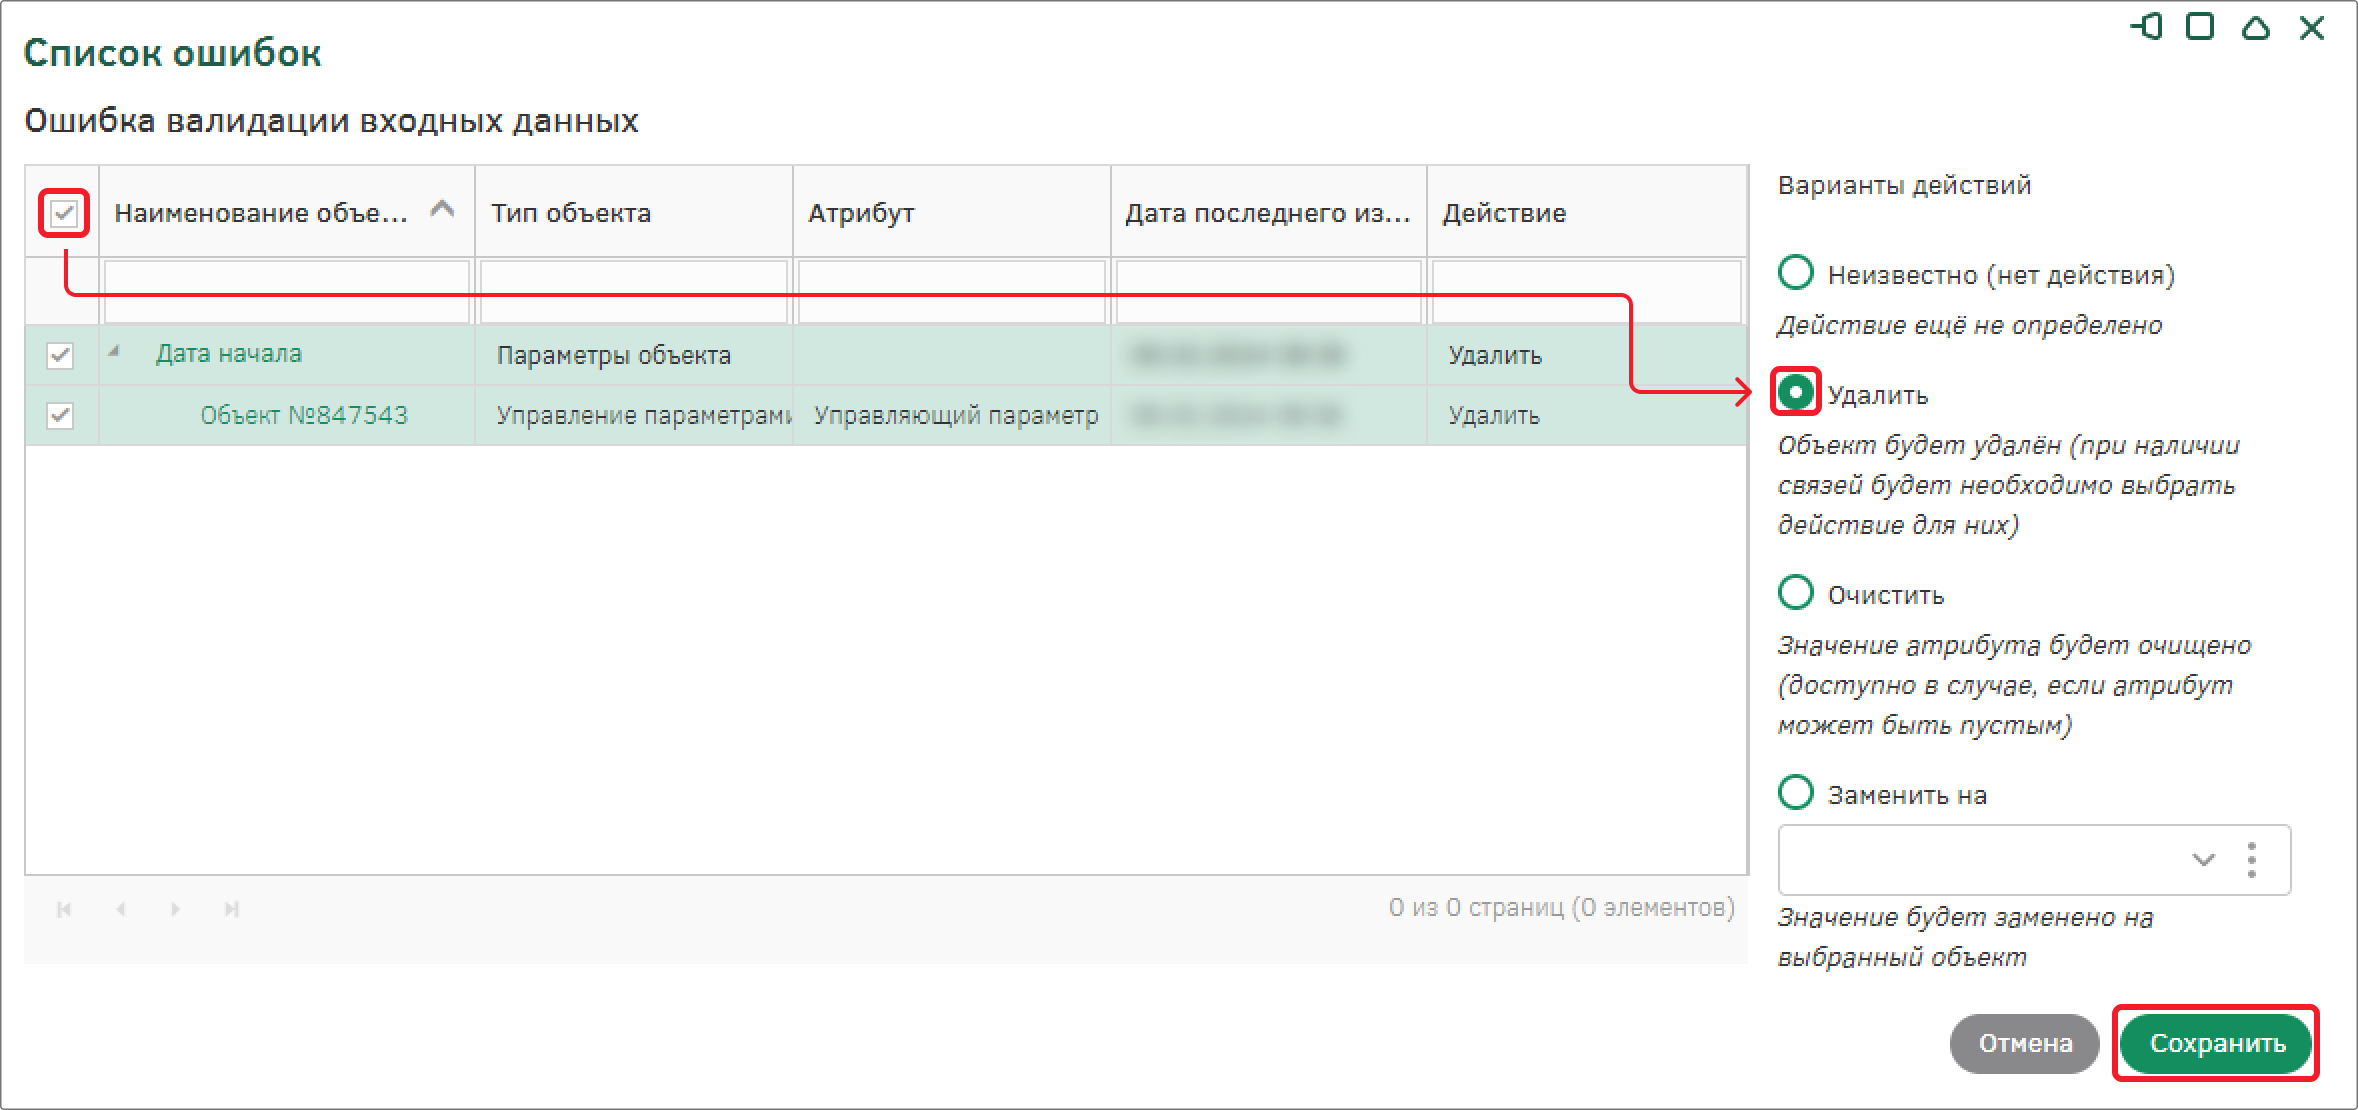Jump to the last page icon
This screenshot has width=2358, height=1110.
tap(232, 909)
